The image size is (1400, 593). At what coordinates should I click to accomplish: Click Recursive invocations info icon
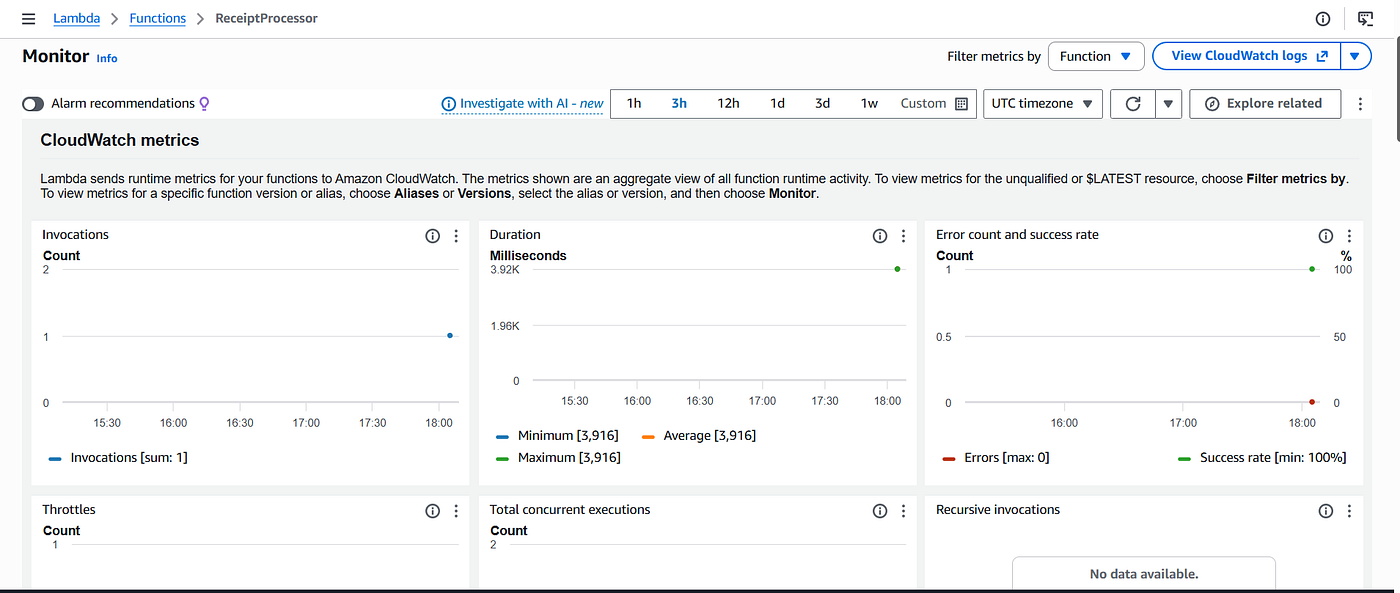1325,511
